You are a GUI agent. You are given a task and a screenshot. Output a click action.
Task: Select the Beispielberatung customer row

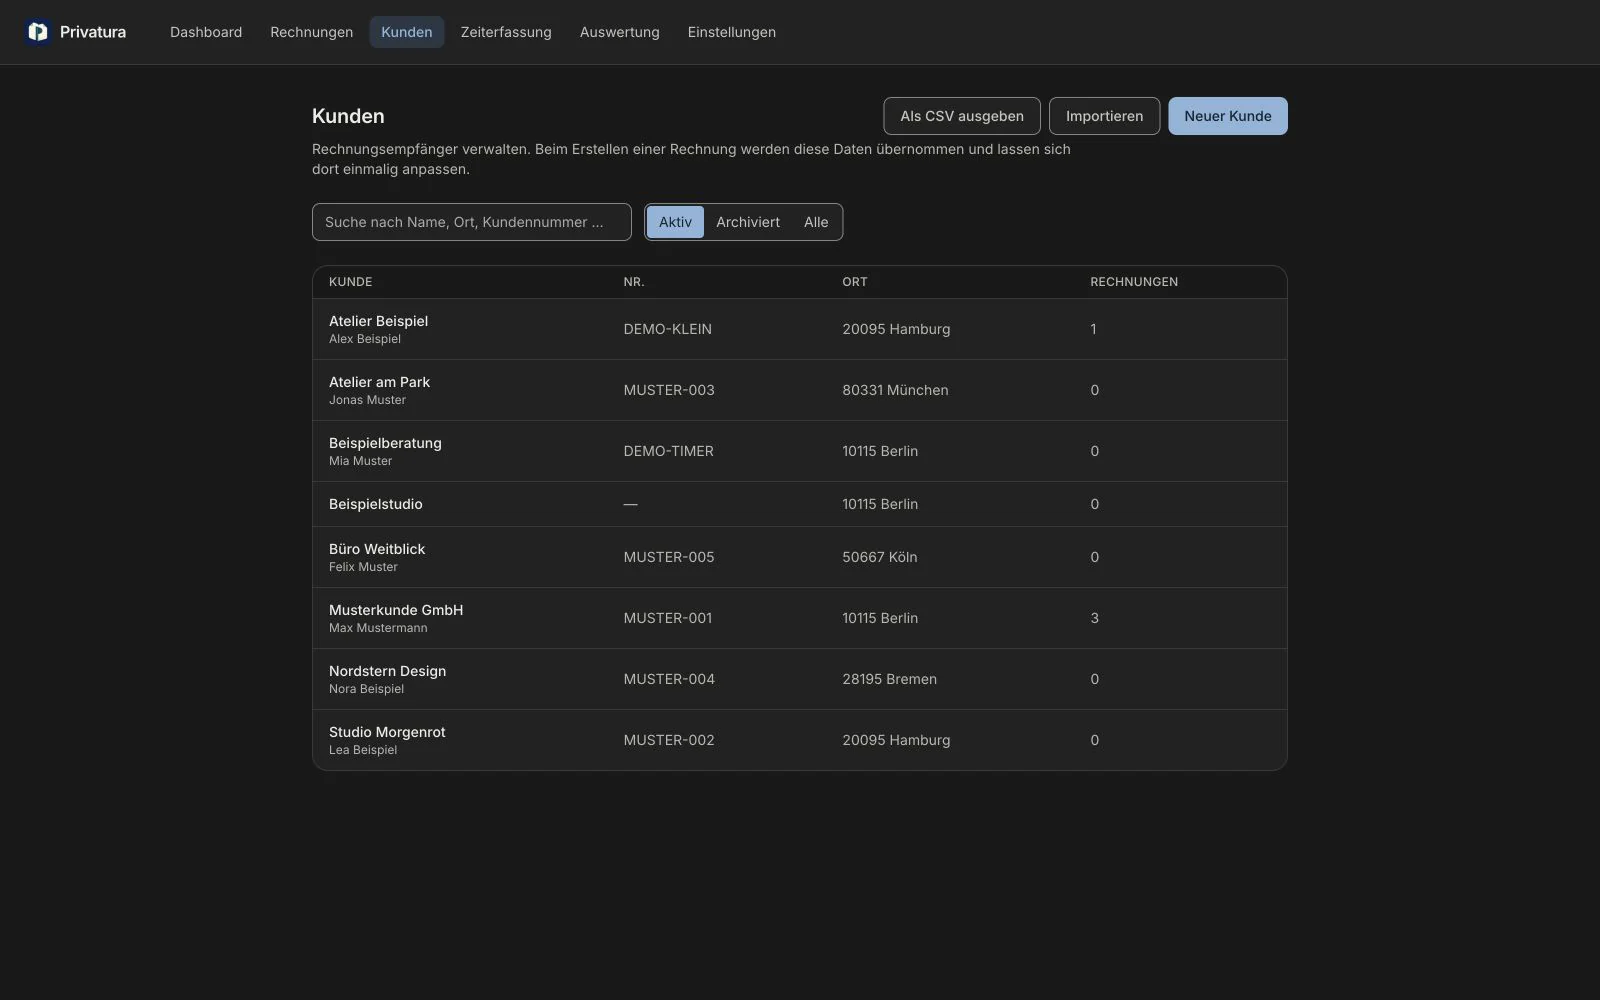[x=800, y=451]
